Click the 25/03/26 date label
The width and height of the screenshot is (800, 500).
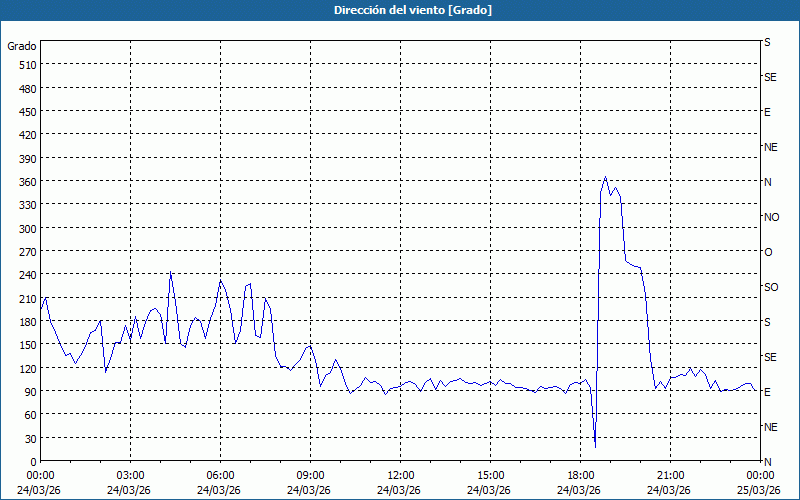[x=760, y=490]
